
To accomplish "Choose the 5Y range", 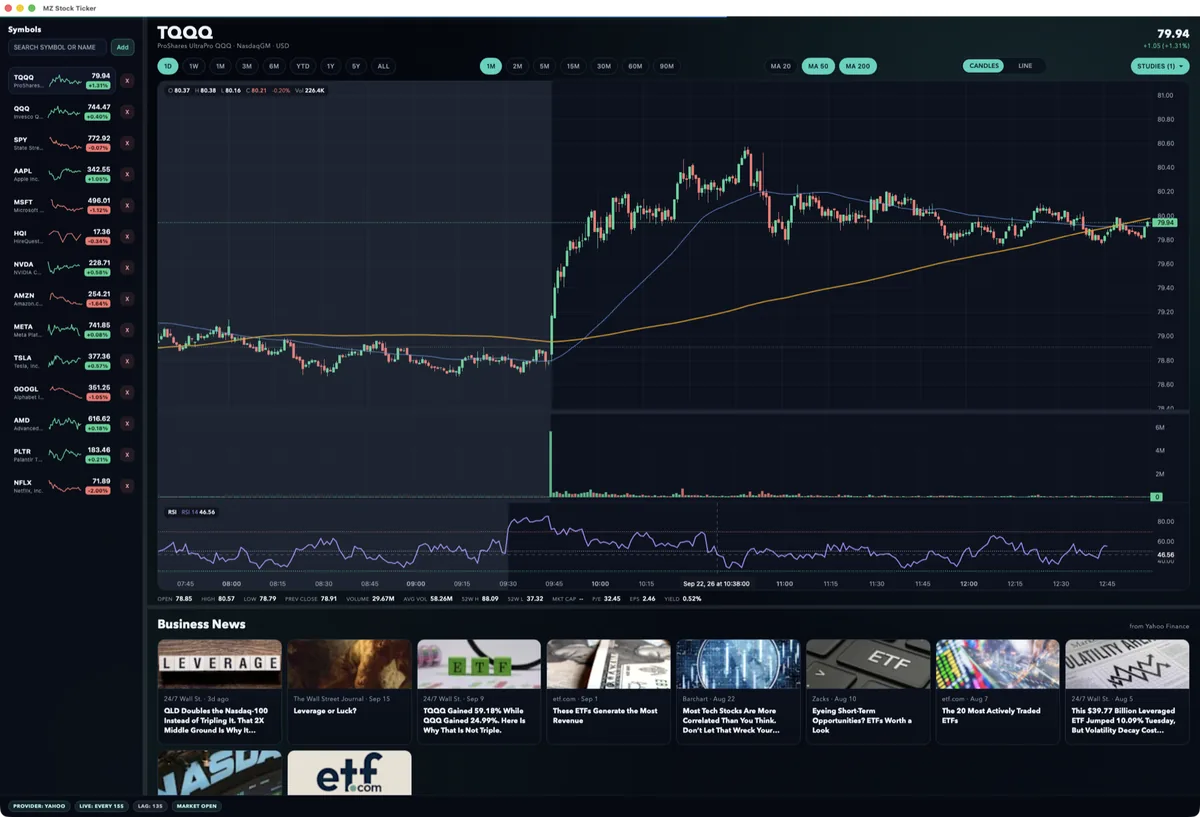I will click(356, 66).
